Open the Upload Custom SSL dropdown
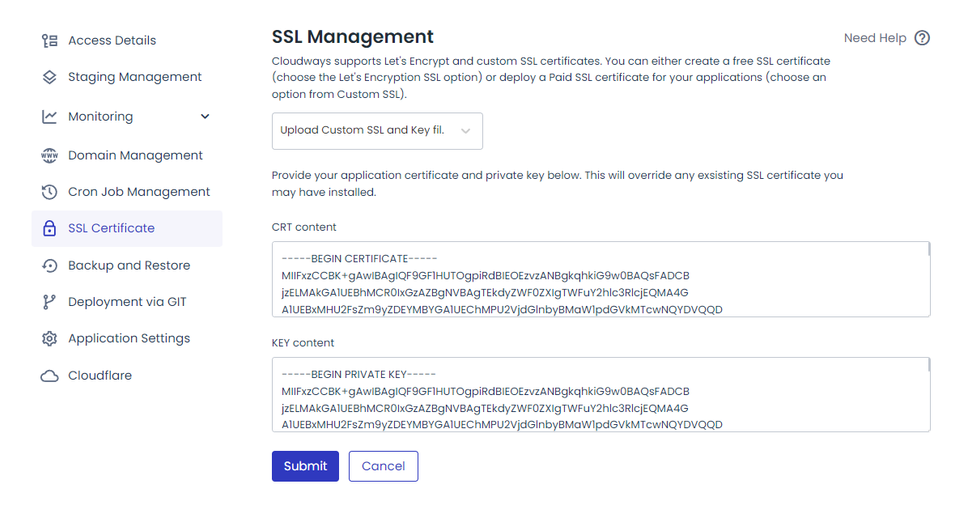Image resolution: width=960 pixels, height=514 pixels. coord(377,131)
